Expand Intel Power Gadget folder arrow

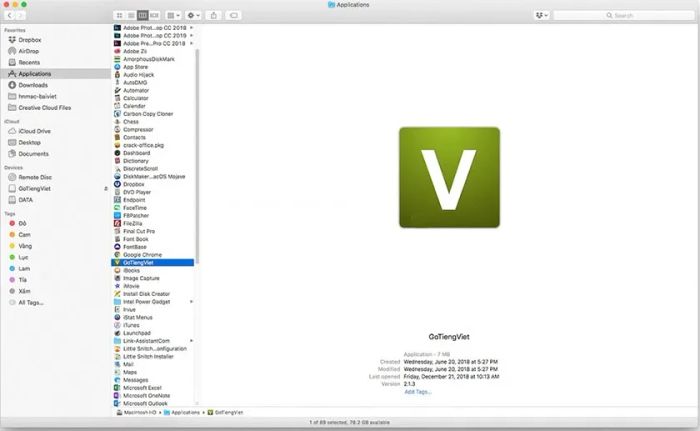point(192,301)
